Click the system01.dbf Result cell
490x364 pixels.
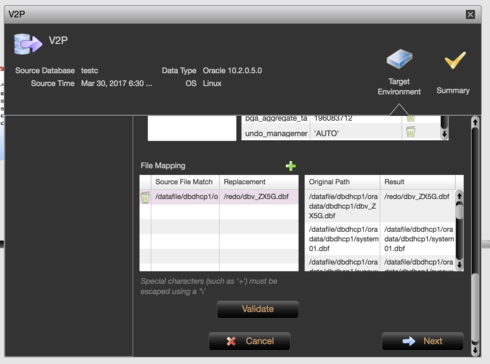point(418,239)
